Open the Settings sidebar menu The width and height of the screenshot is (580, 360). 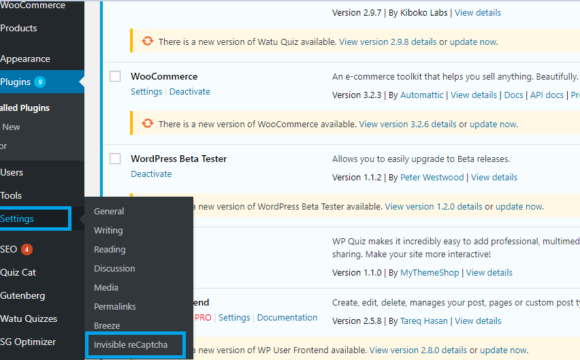pyautogui.click(x=17, y=219)
